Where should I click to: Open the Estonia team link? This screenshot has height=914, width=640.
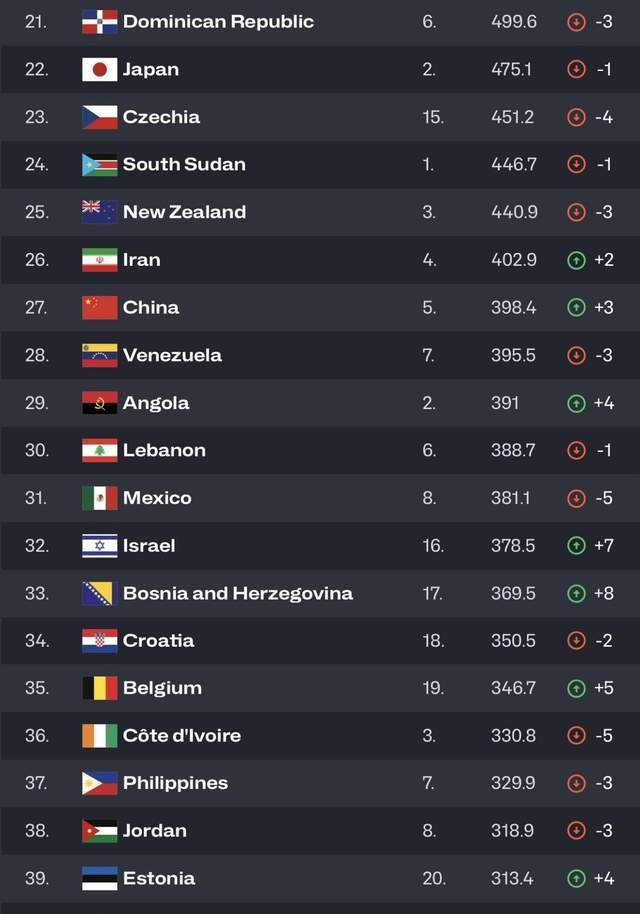159,878
